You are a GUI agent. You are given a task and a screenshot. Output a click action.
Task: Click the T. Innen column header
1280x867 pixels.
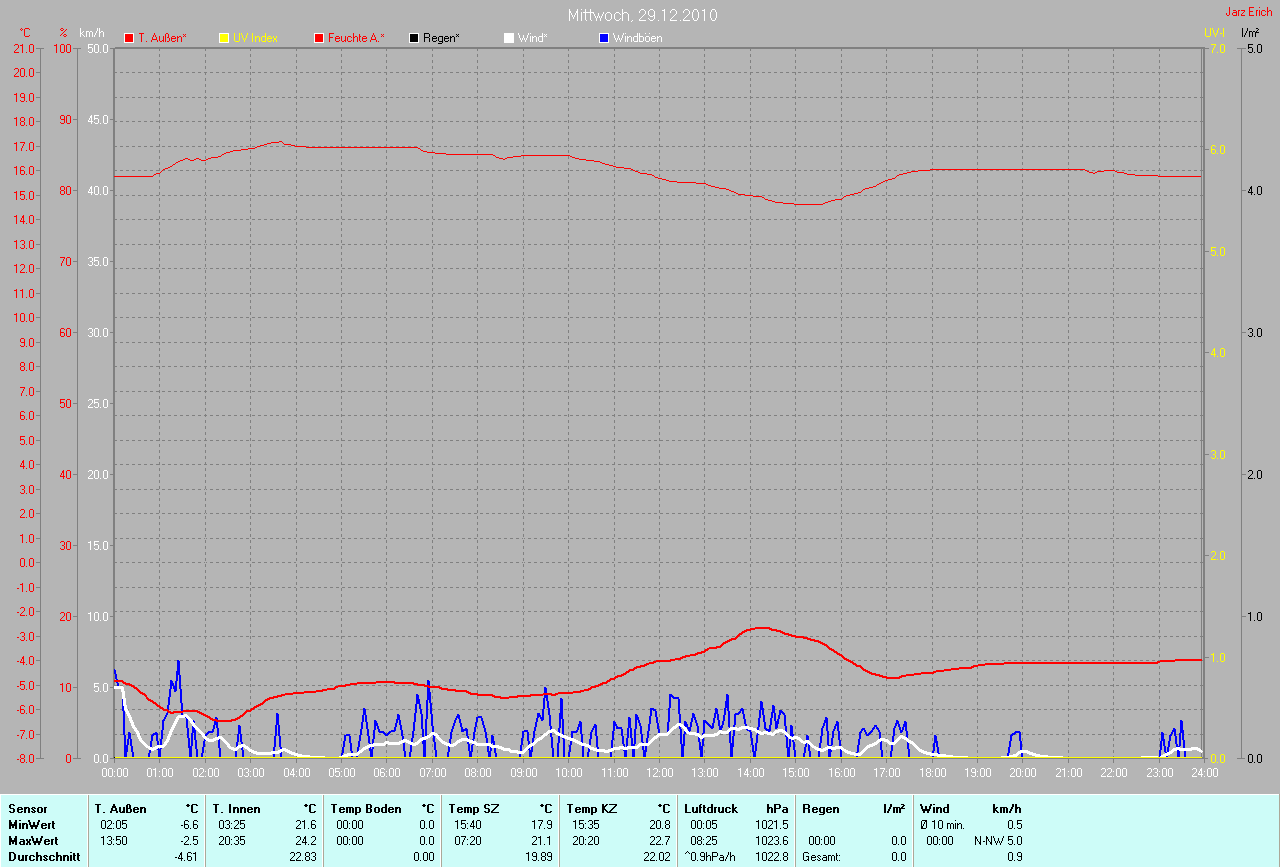pyautogui.click(x=237, y=809)
